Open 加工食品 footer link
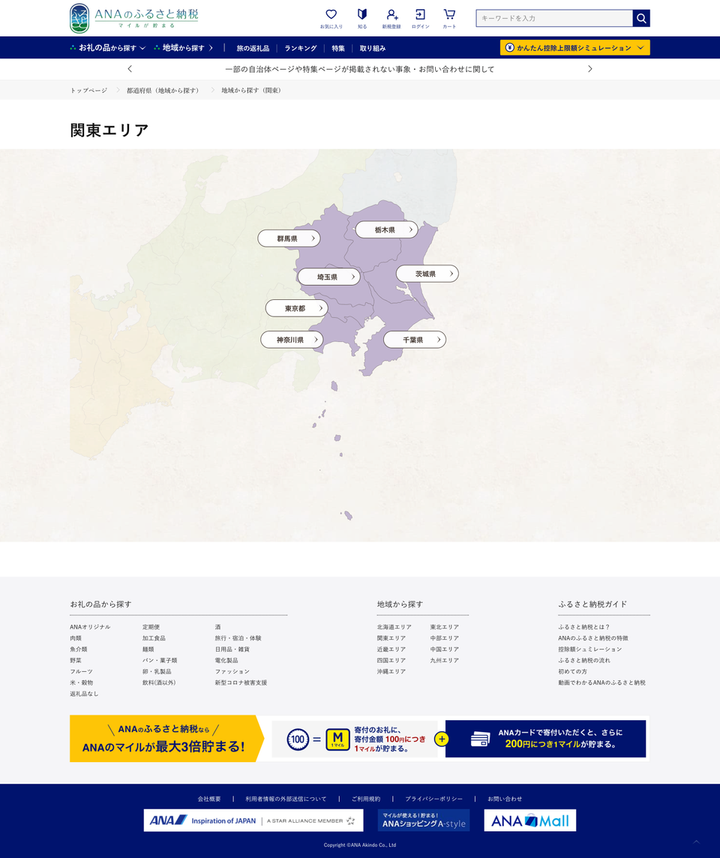The height and width of the screenshot is (858, 720). pos(154,638)
